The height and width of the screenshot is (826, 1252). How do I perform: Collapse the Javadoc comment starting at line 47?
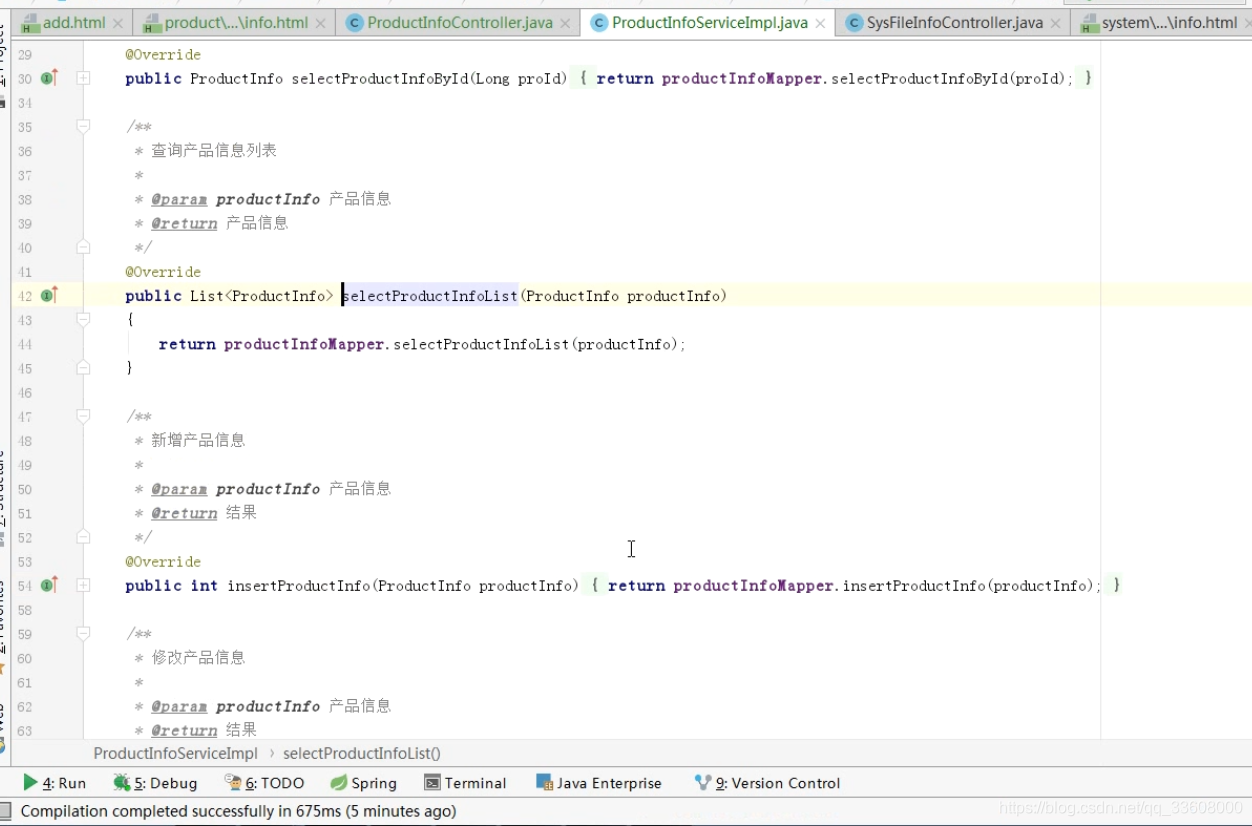[x=84, y=416]
